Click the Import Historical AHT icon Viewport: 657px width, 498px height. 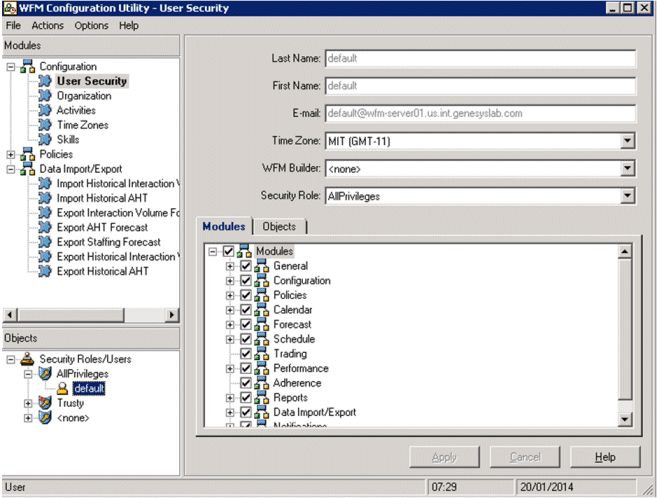click(45, 198)
